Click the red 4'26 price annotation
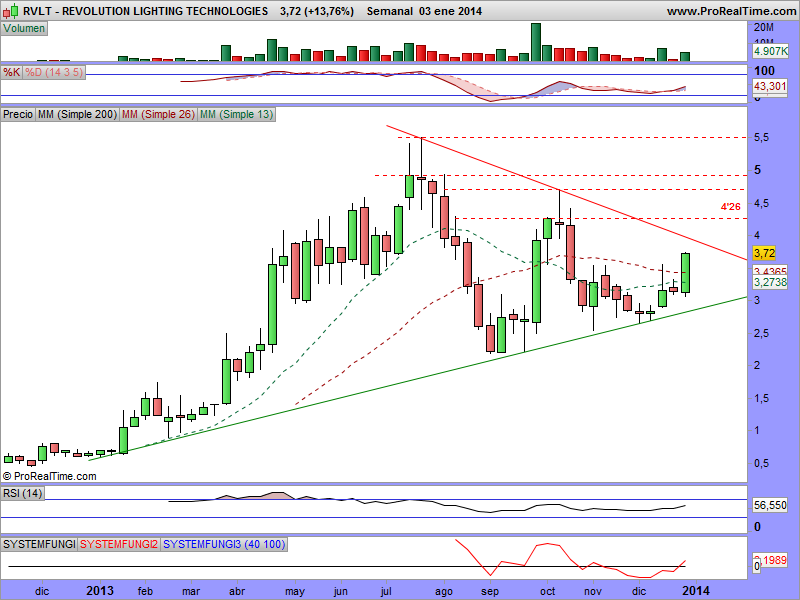The height and width of the screenshot is (600, 800). pos(730,207)
